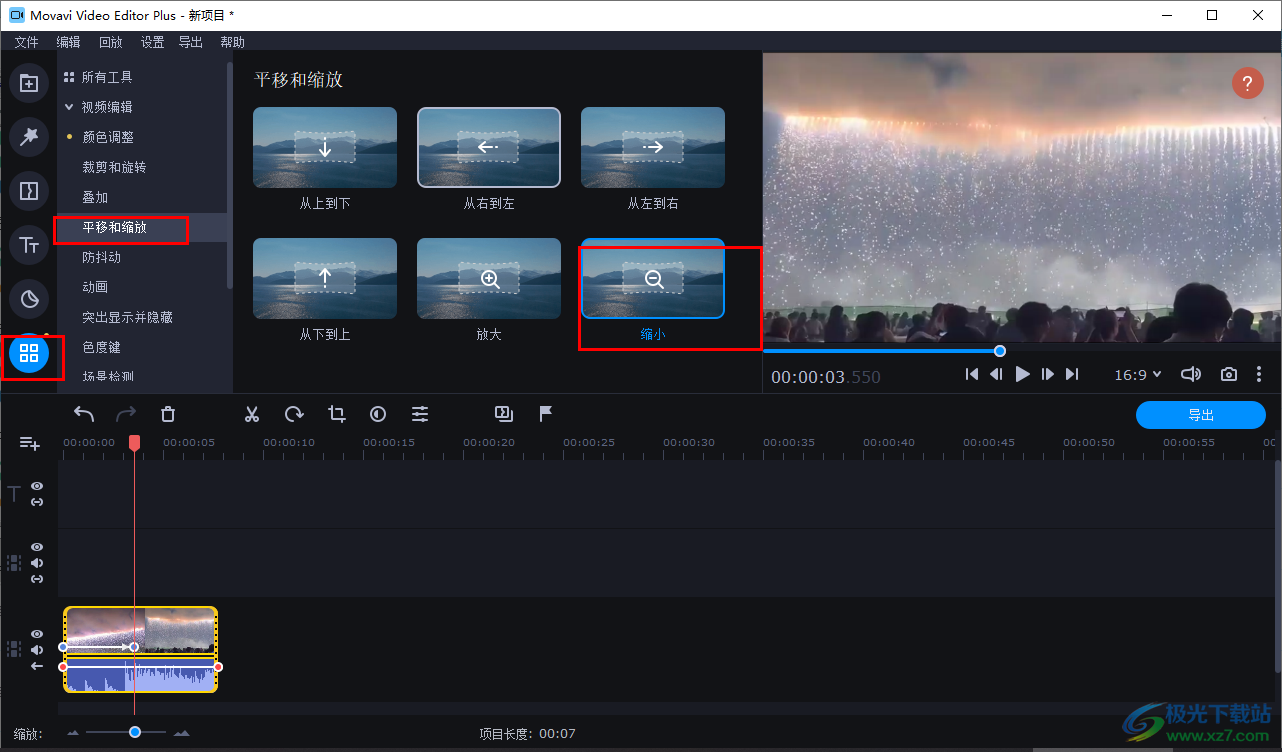Toggle title track link icon

[37, 502]
